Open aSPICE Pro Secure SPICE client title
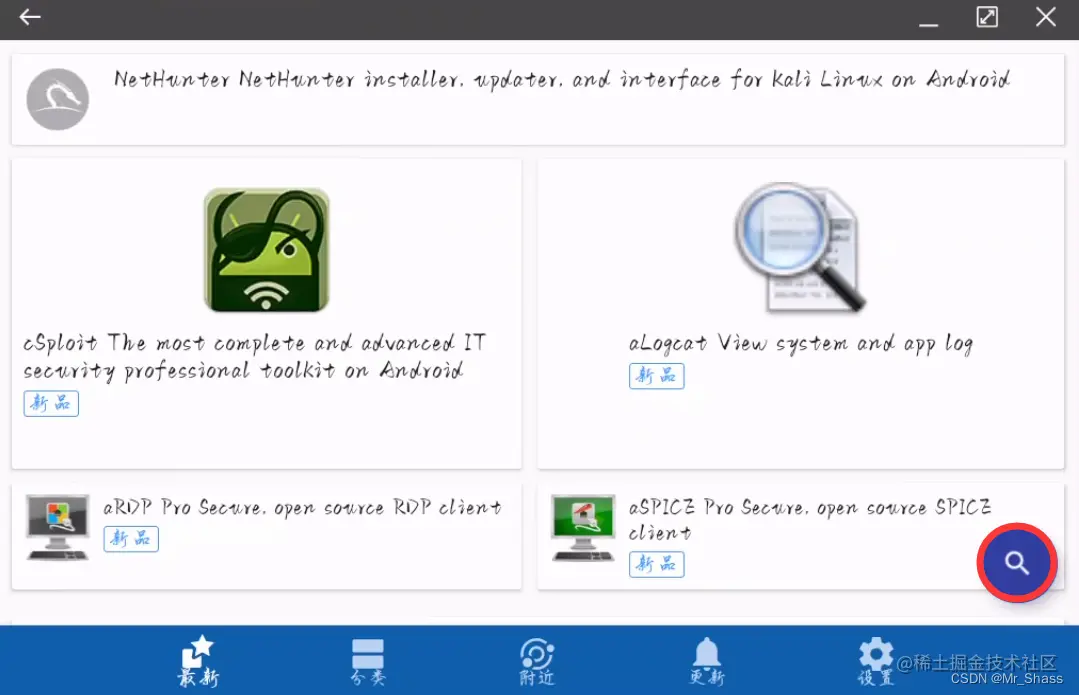The width and height of the screenshot is (1079, 695). (x=810, y=520)
